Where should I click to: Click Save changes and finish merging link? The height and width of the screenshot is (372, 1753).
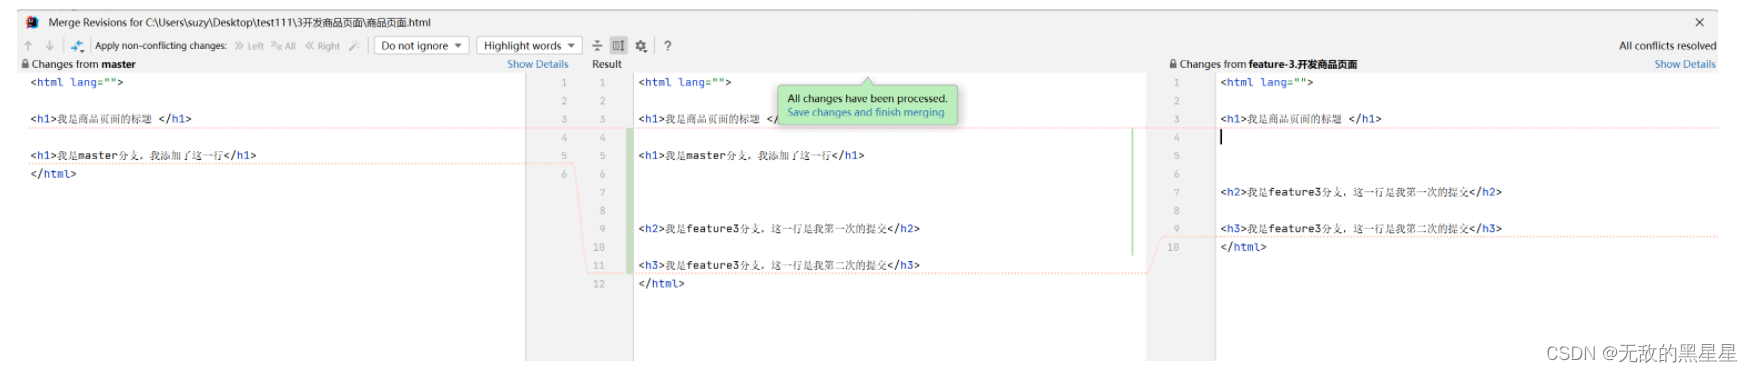pos(865,112)
